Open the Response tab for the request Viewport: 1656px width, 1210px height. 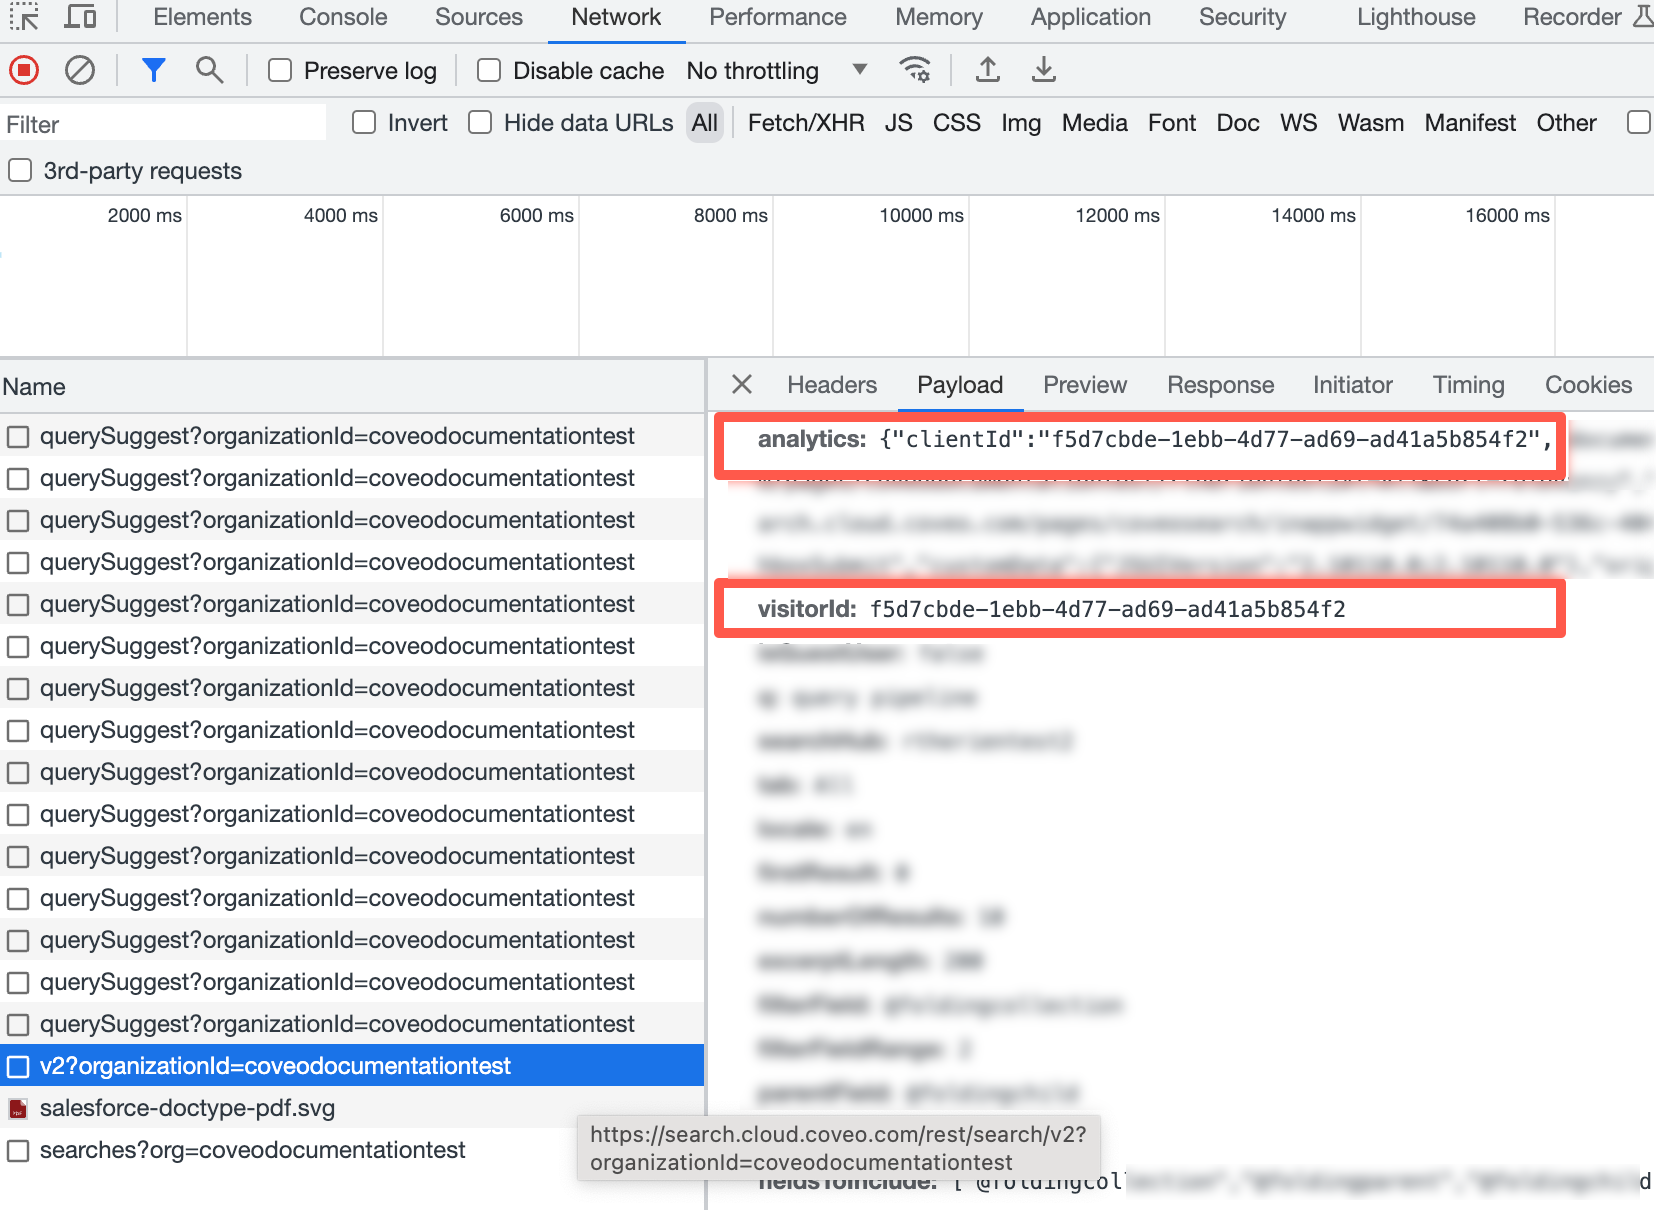tap(1219, 385)
